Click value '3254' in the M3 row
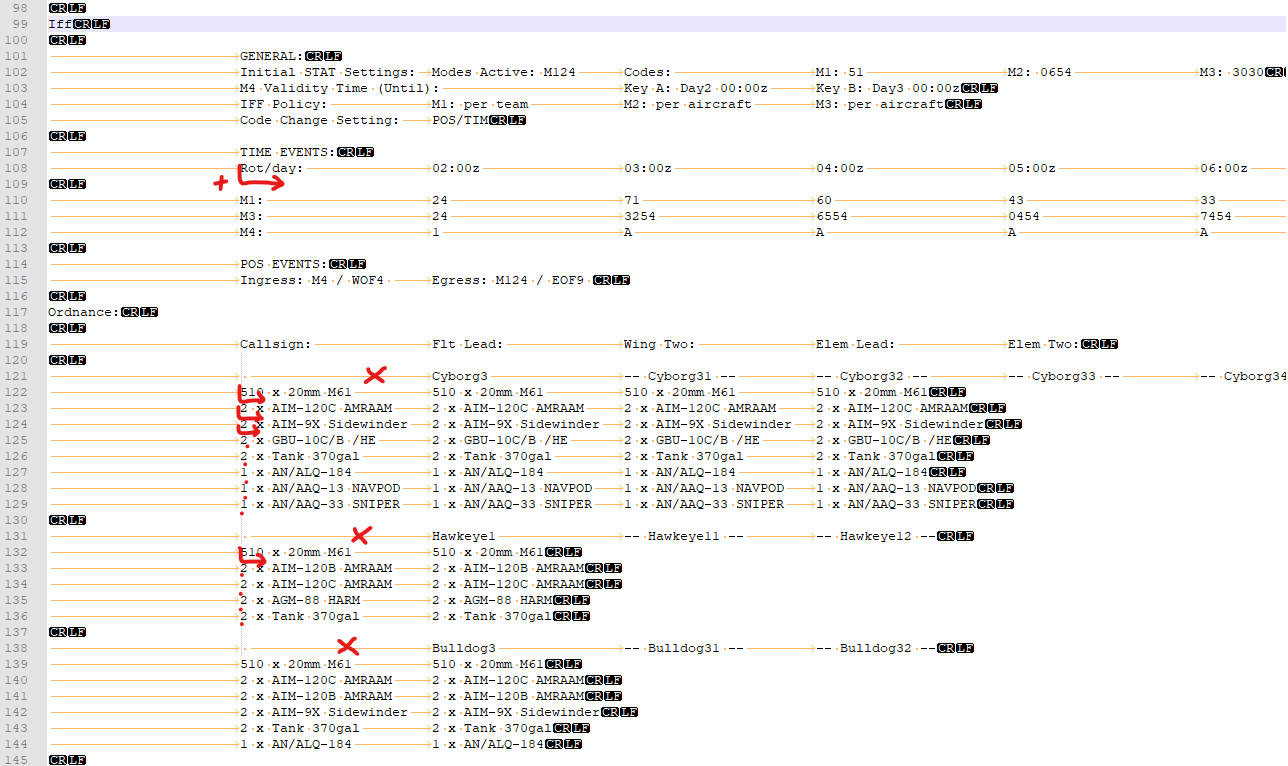This screenshot has height=766, width=1288. 640,216
